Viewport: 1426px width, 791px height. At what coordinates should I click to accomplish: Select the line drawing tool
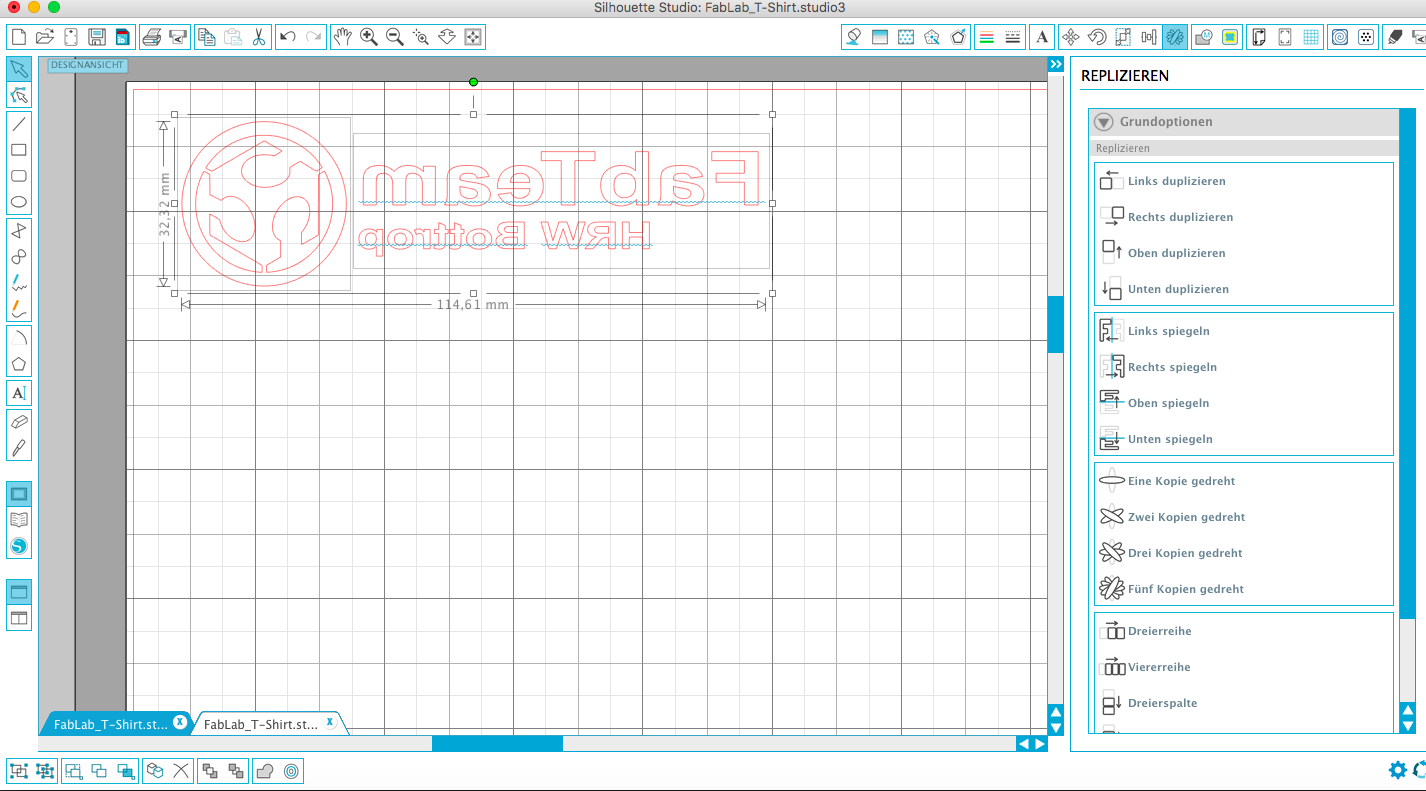click(x=19, y=124)
